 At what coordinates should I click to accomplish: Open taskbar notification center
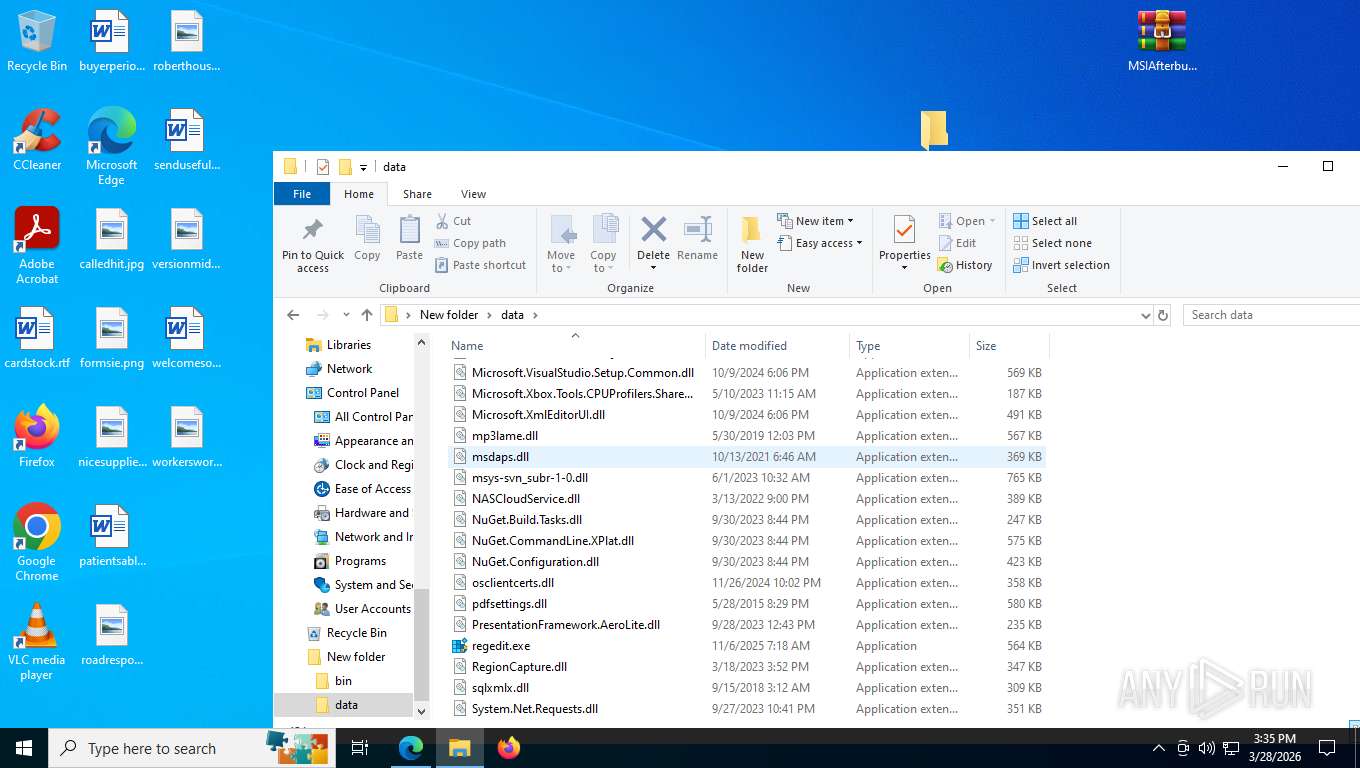1327,748
